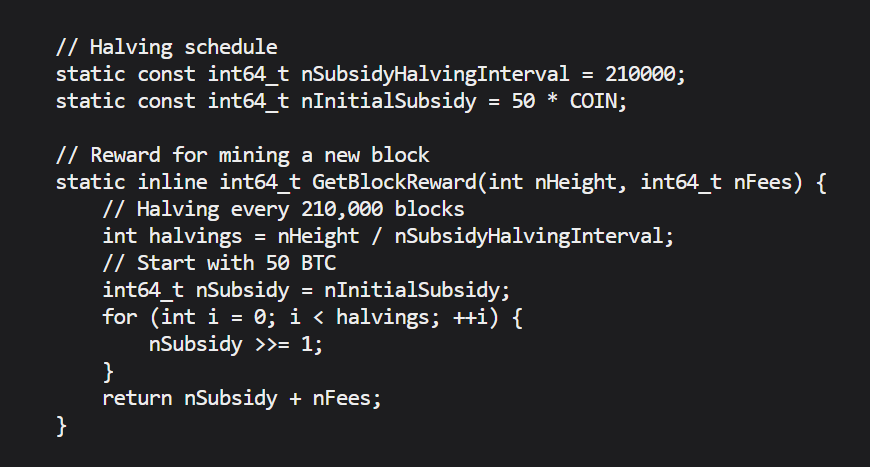Click the nHeight parameter in function signature
The width and height of the screenshot is (870, 467).
pos(575,182)
